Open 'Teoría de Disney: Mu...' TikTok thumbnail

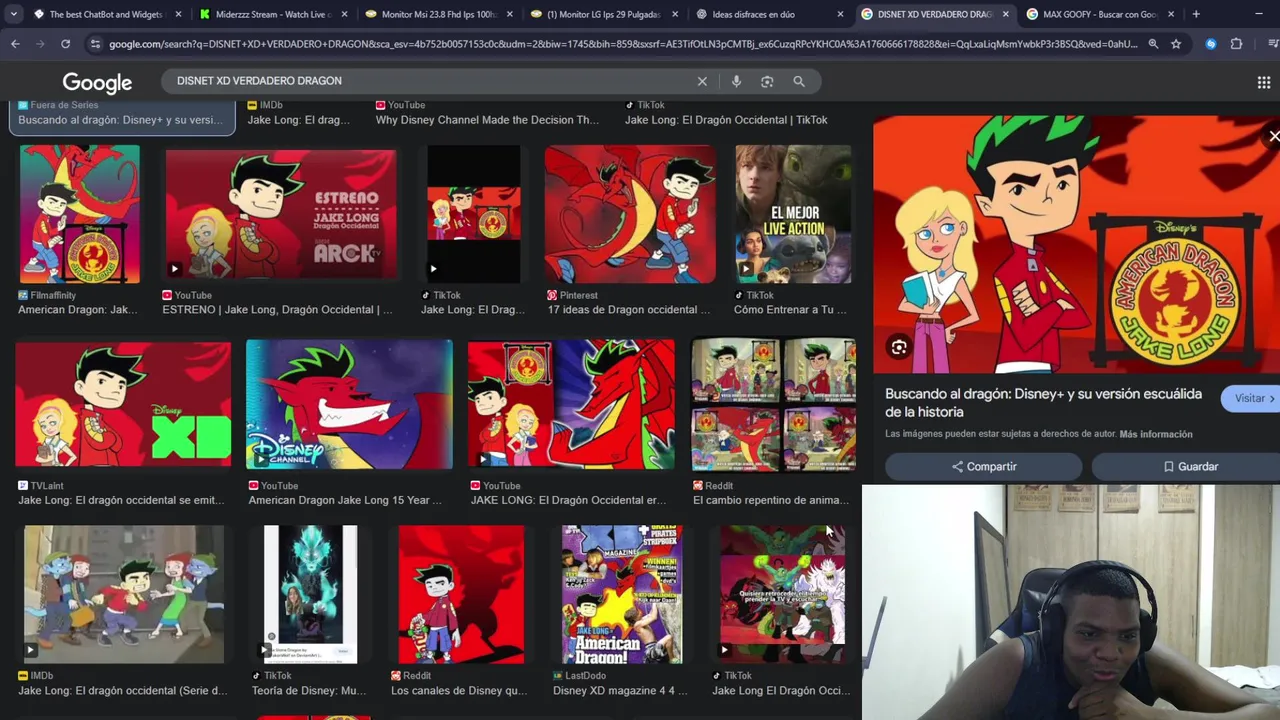pos(310,594)
